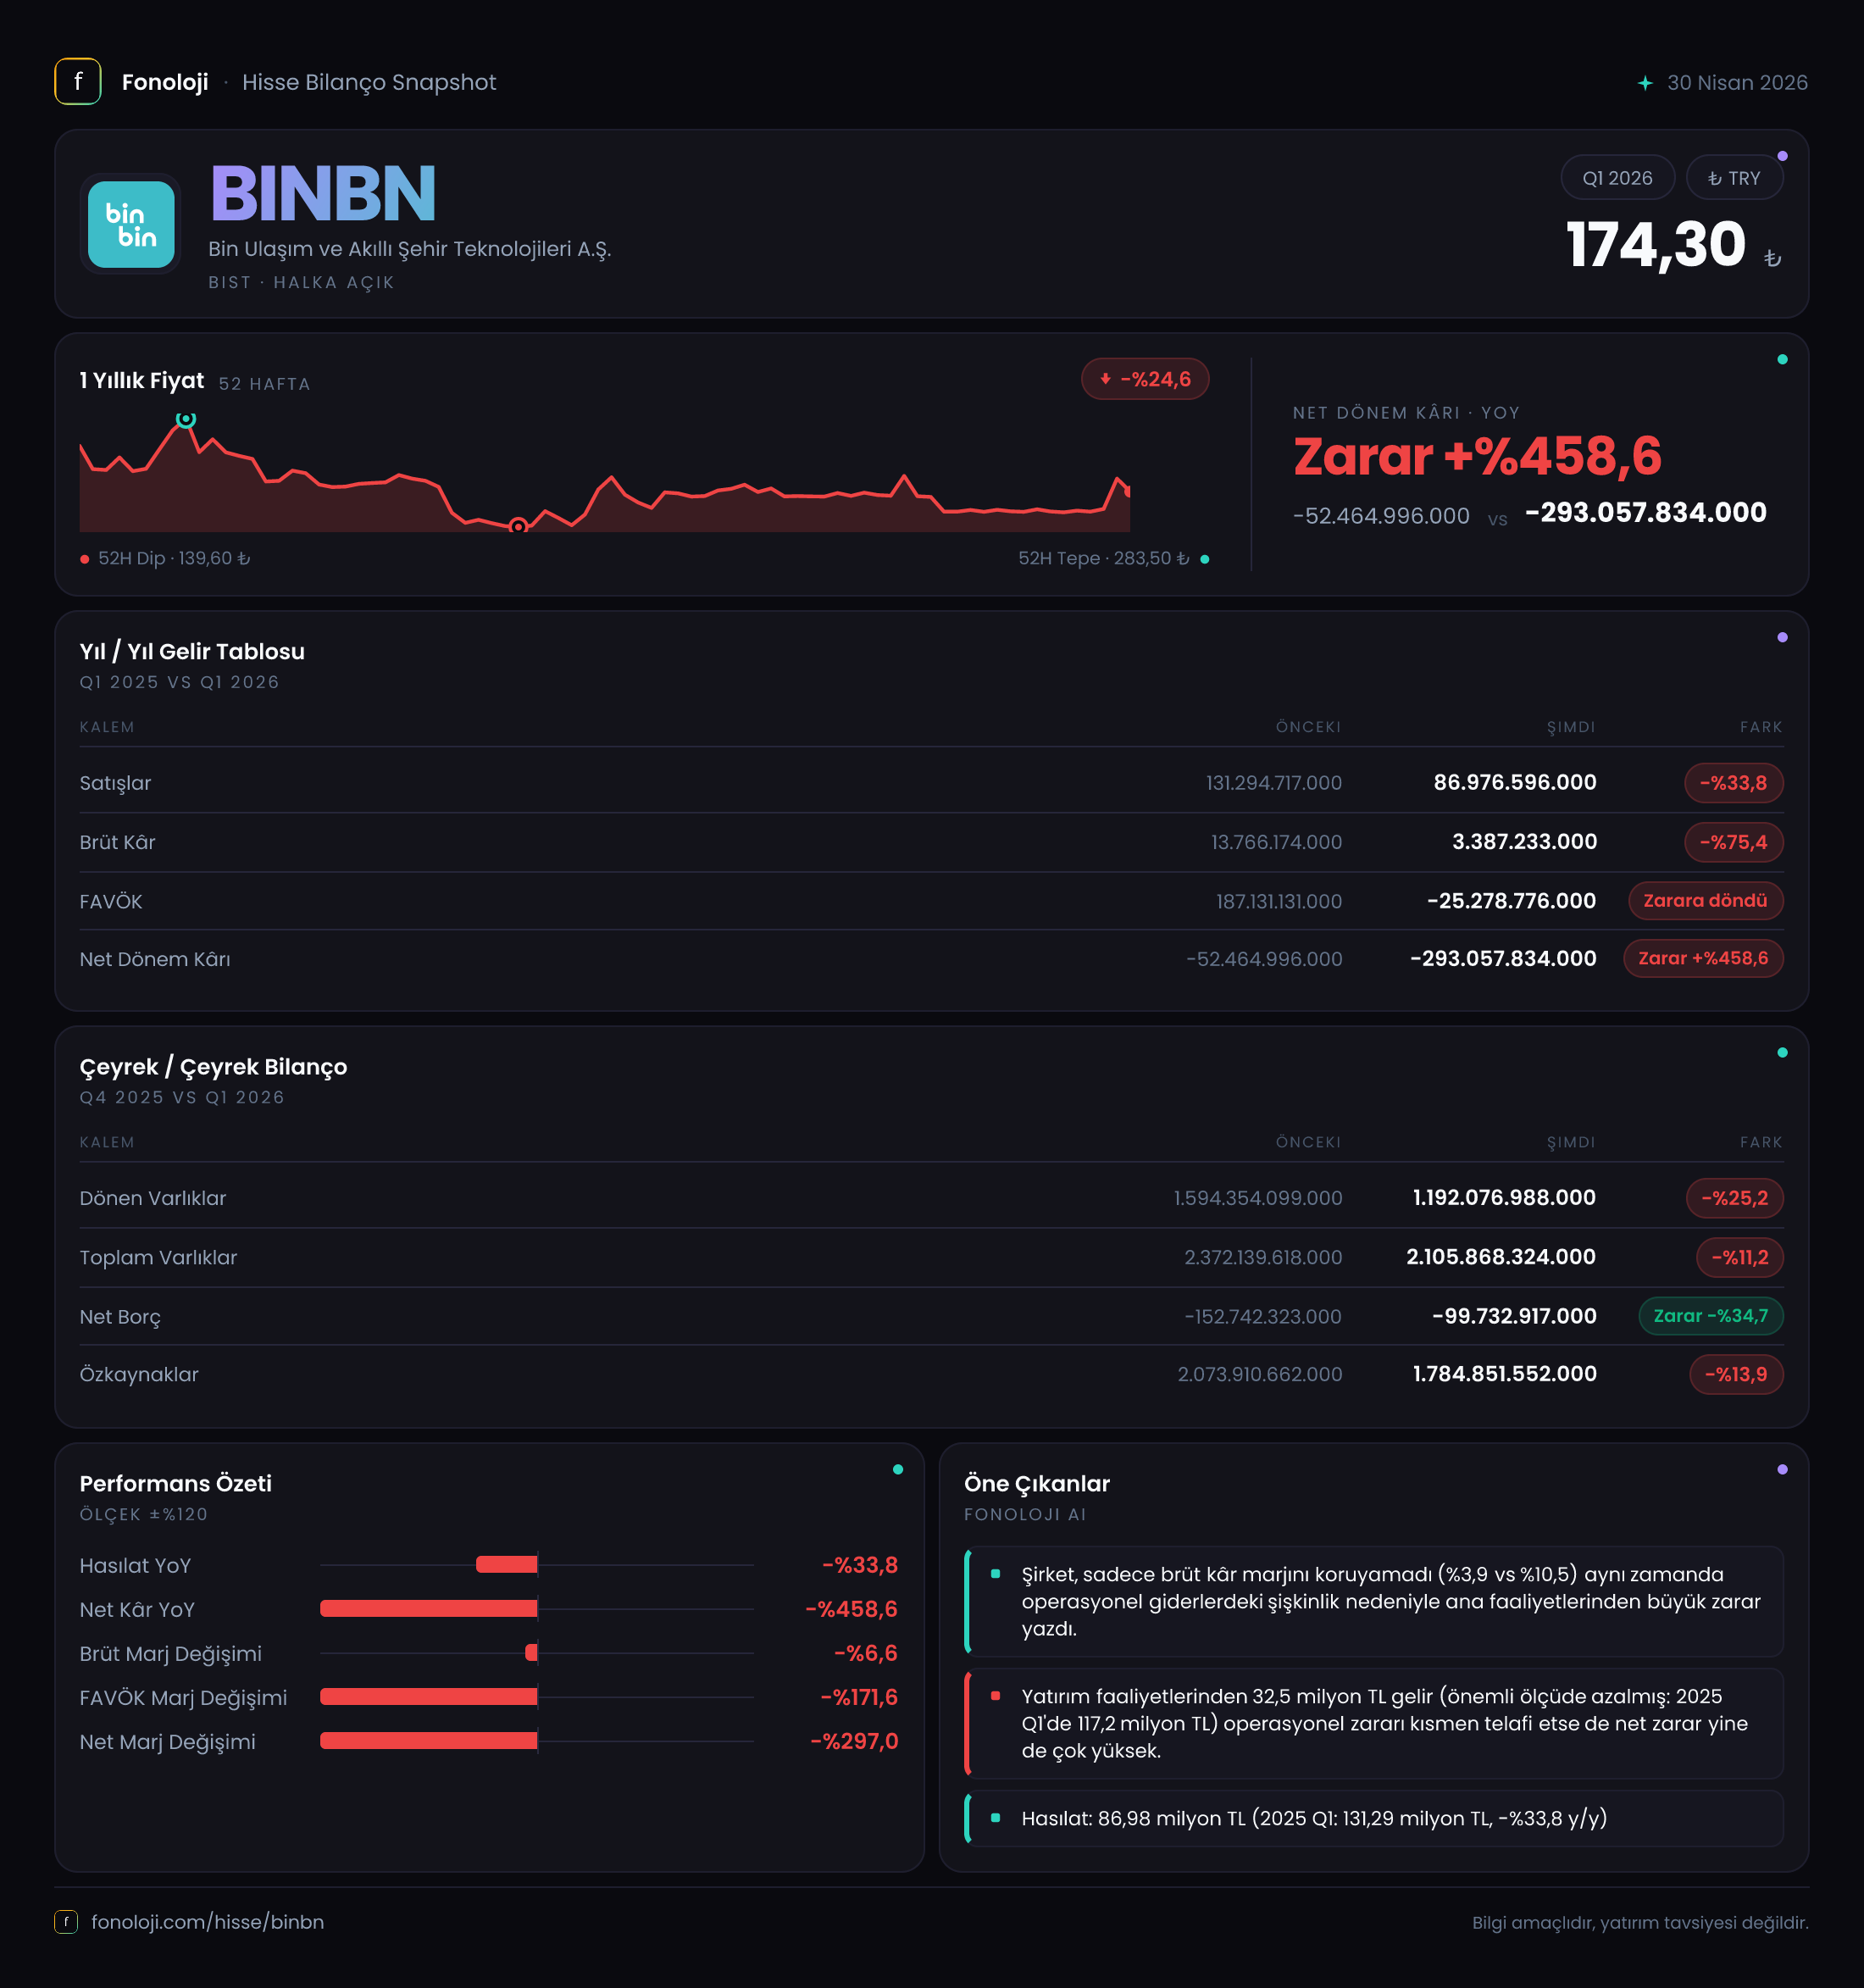Click the small Fonoloji icon in footer
The height and width of the screenshot is (1988, 1864).
(x=66, y=1922)
